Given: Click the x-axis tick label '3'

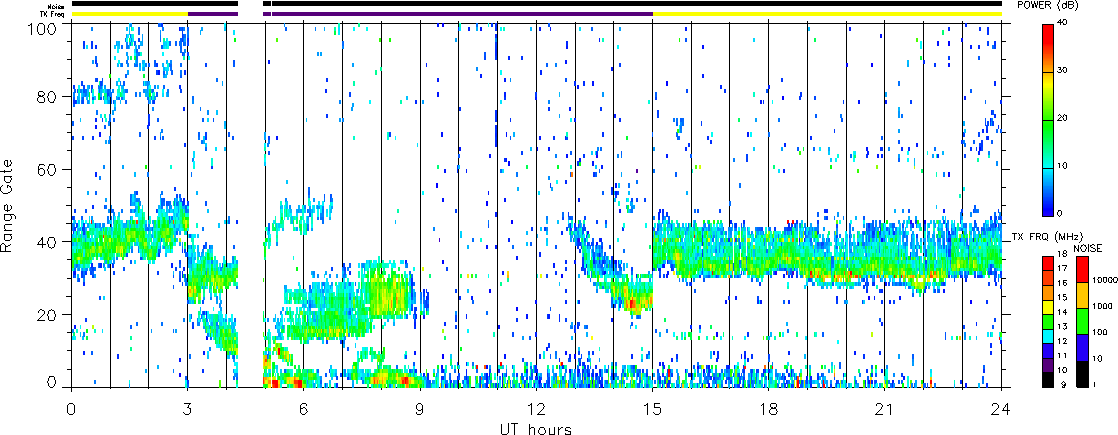Looking at the screenshot, I should pyautogui.click(x=188, y=408).
